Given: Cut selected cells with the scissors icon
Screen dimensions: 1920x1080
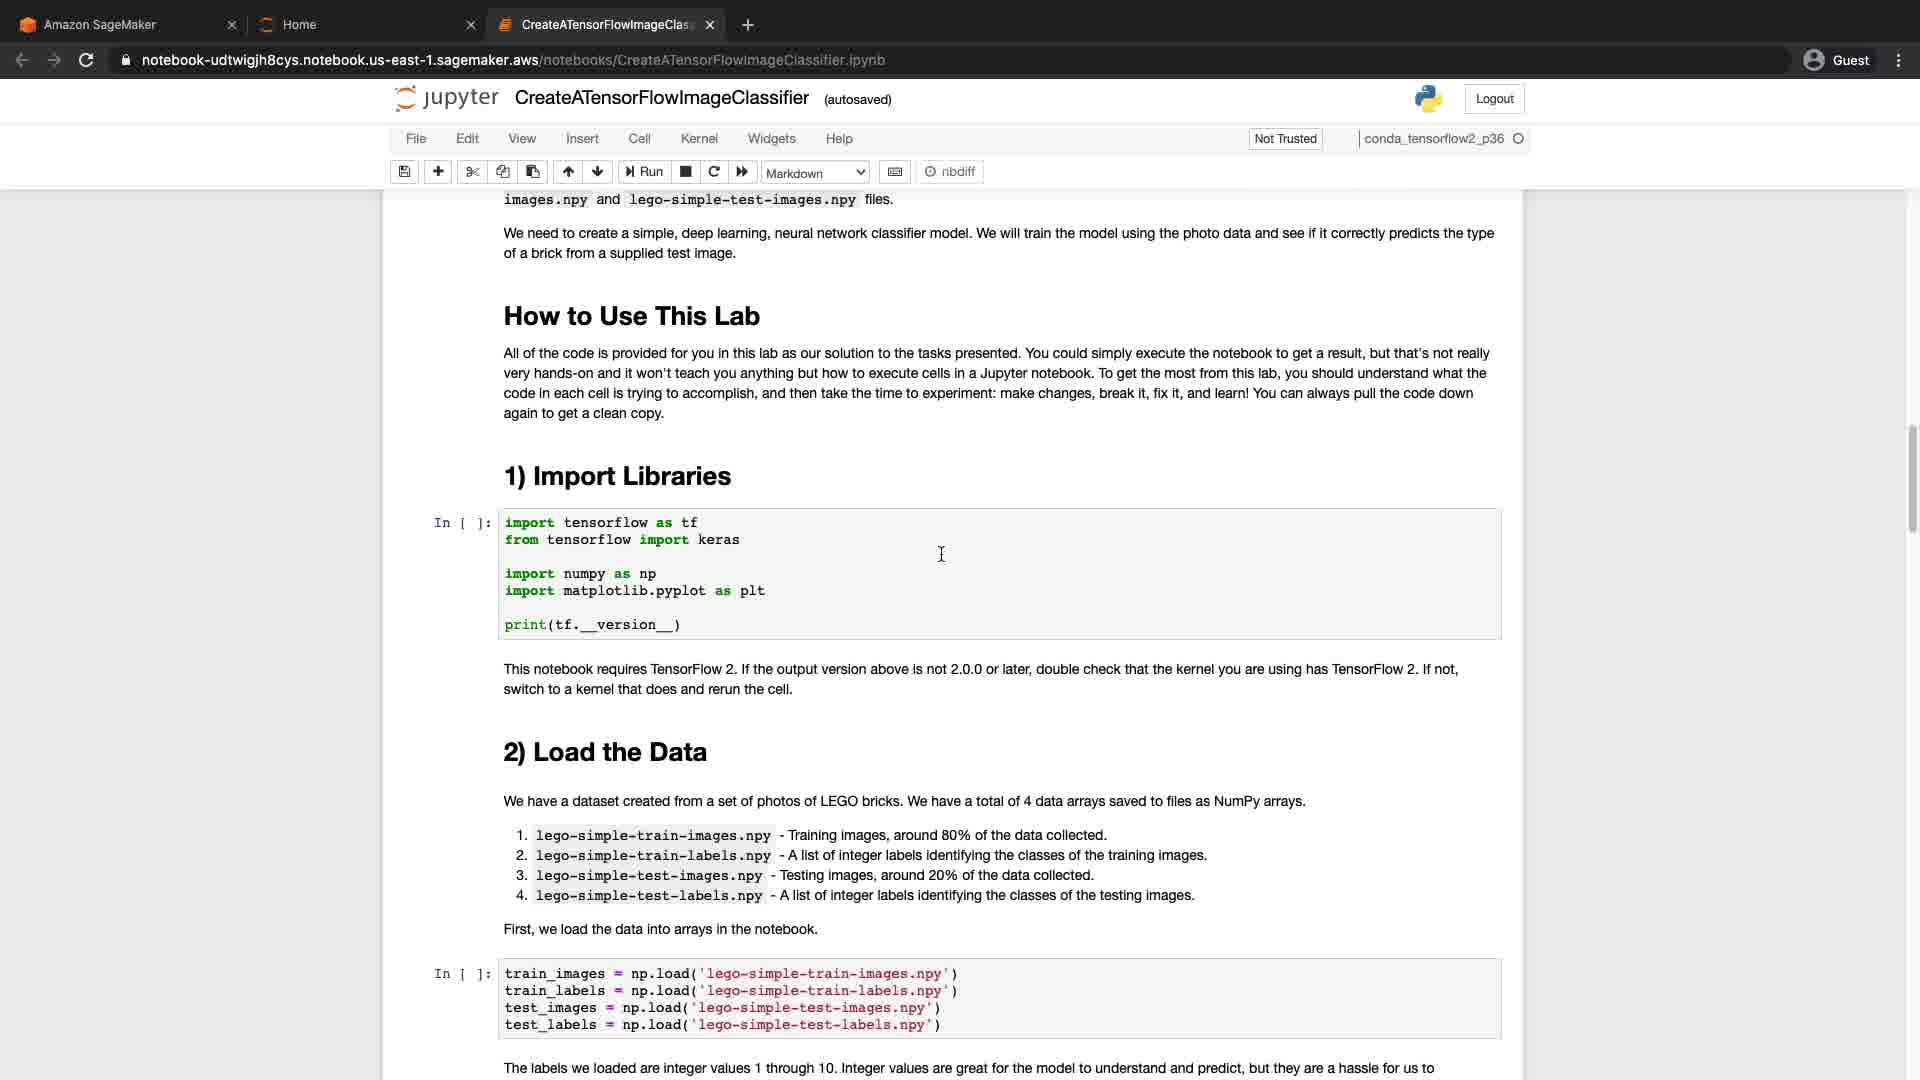Looking at the screenshot, I should click(473, 172).
